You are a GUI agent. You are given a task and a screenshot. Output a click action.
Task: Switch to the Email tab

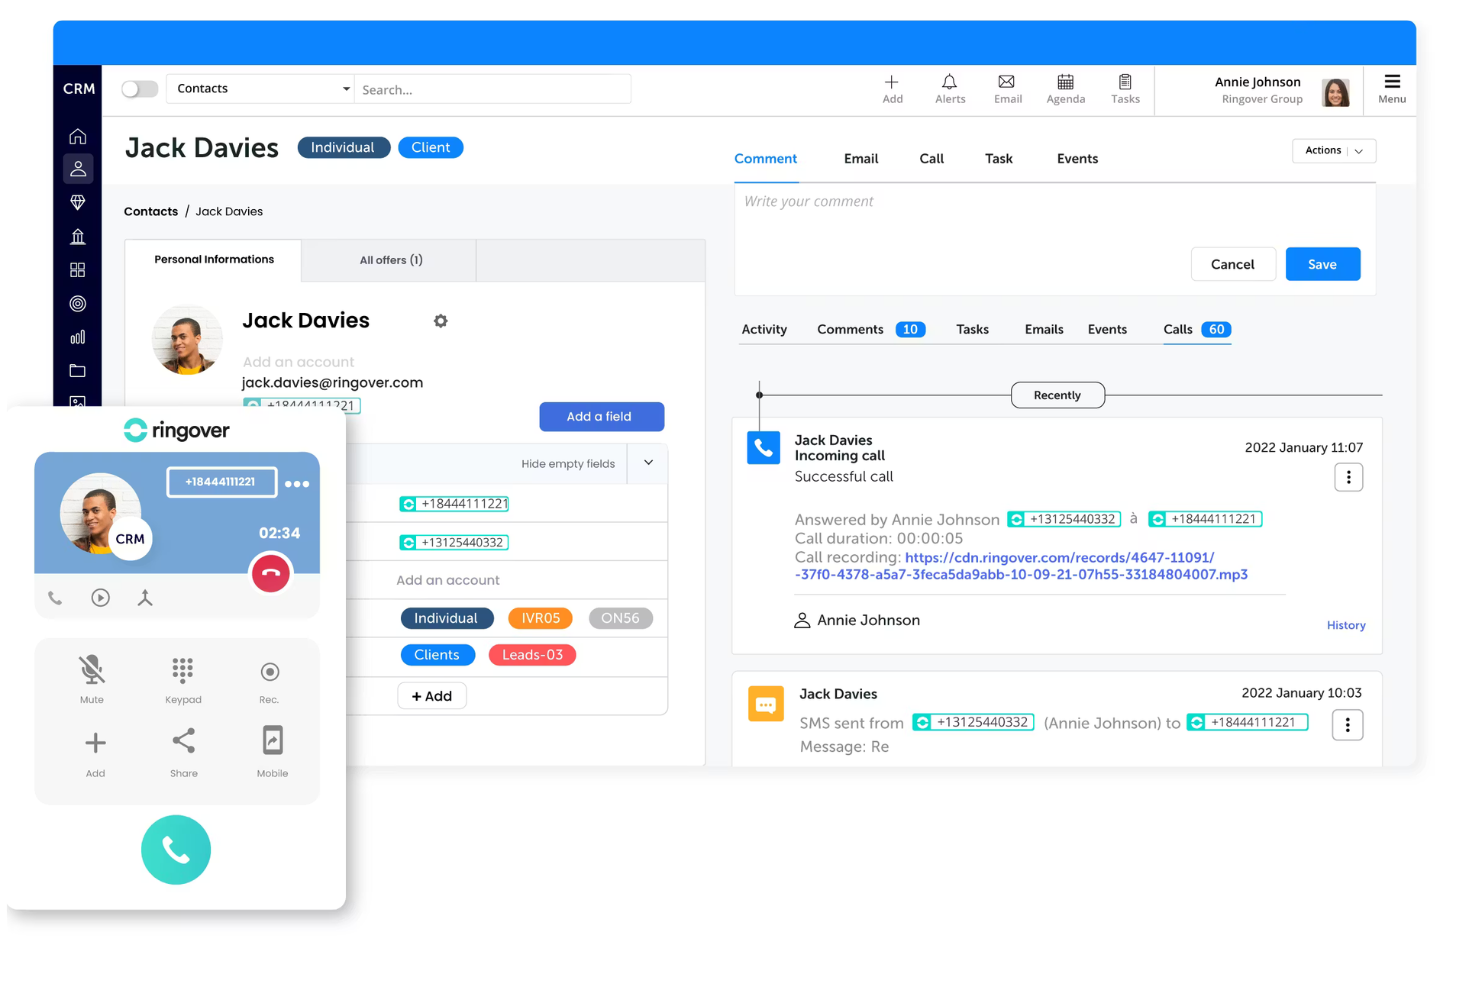(860, 158)
